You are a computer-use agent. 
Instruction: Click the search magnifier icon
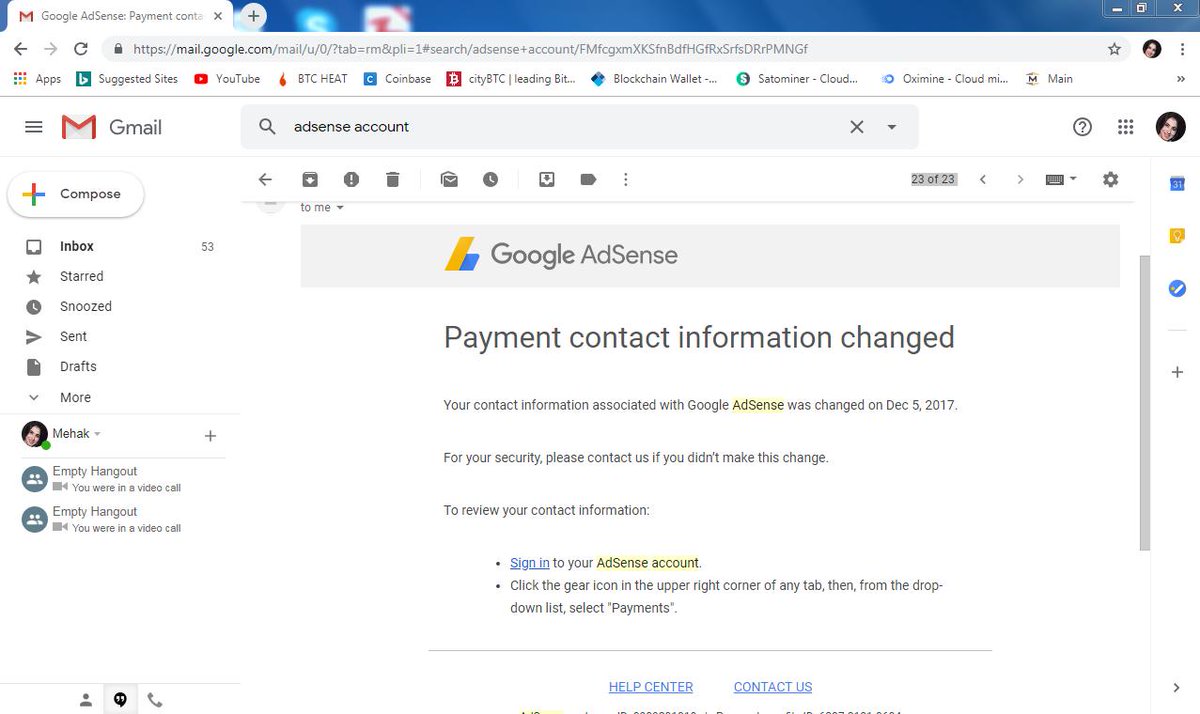point(267,127)
